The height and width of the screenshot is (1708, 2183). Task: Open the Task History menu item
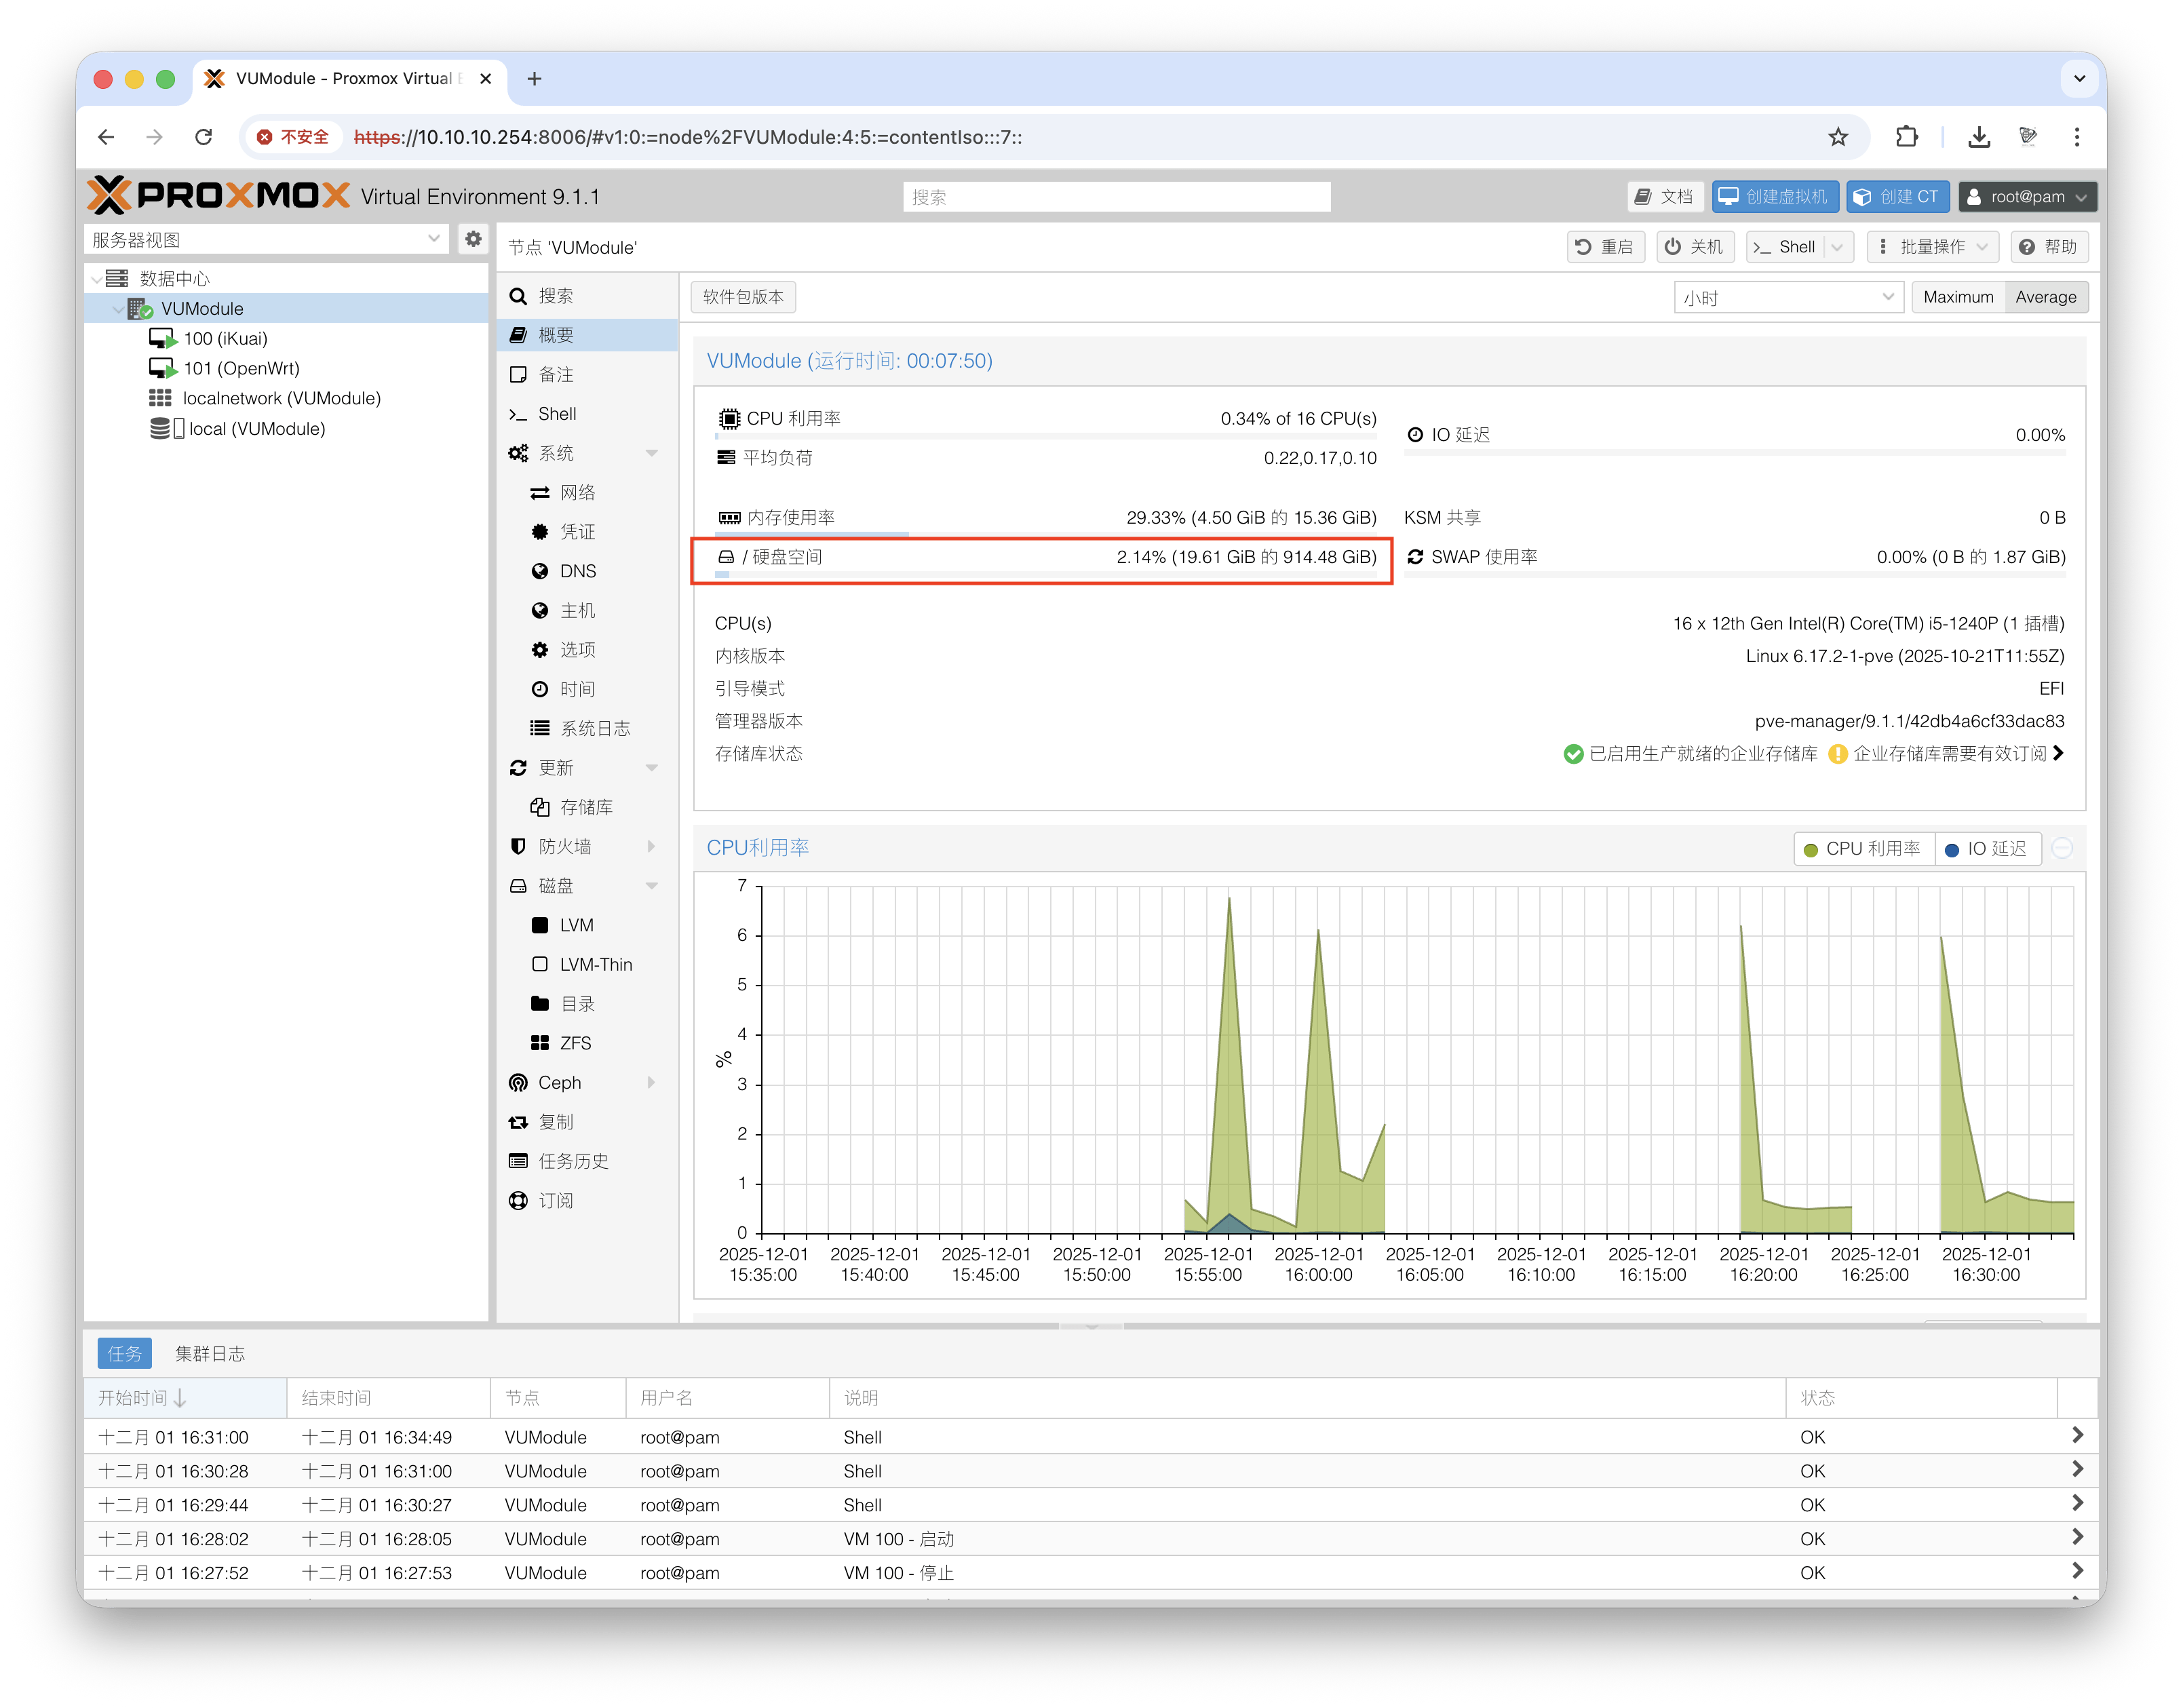pos(573,1161)
